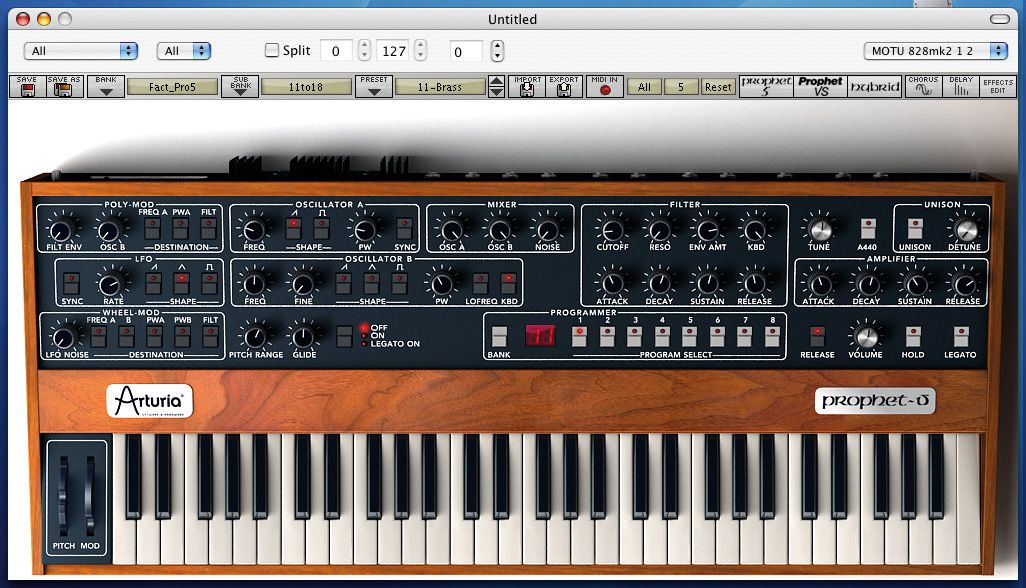The width and height of the screenshot is (1026, 588).
Task: Click the split low value field showing 0
Action: (336, 50)
